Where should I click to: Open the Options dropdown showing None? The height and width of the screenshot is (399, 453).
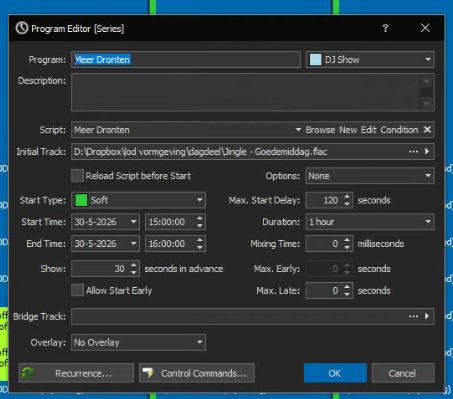[370, 176]
